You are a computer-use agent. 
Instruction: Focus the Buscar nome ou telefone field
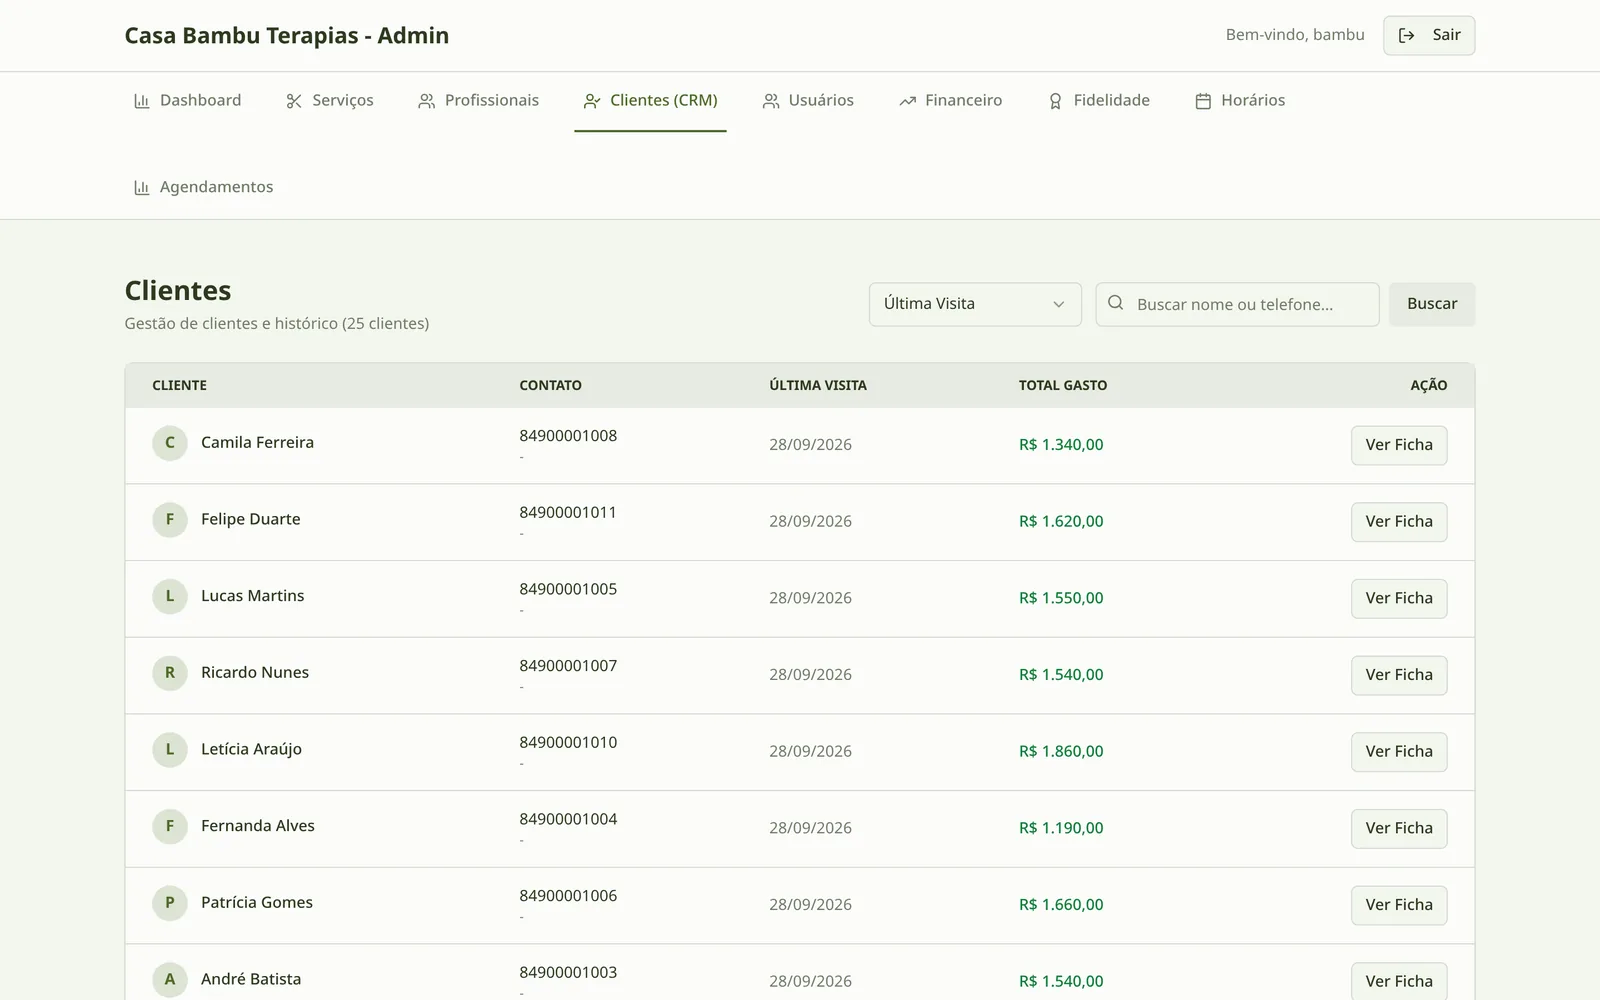tap(1237, 304)
